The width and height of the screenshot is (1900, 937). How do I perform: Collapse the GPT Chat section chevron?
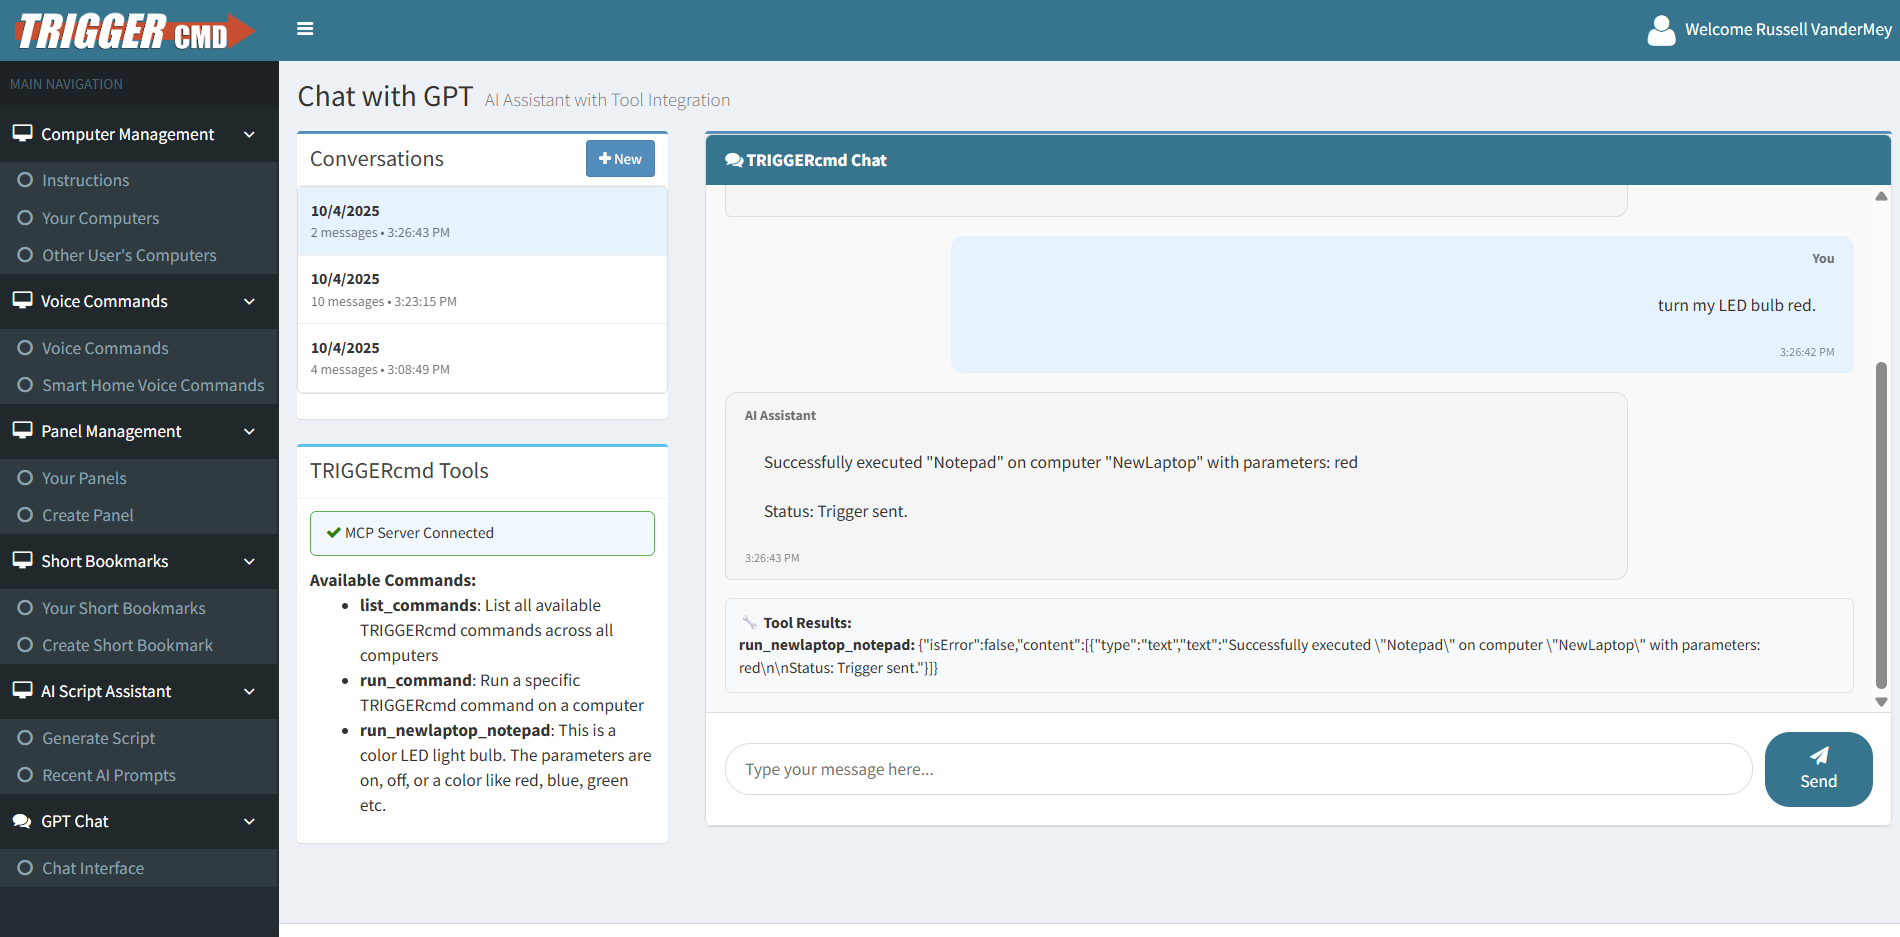[x=249, y=821]
